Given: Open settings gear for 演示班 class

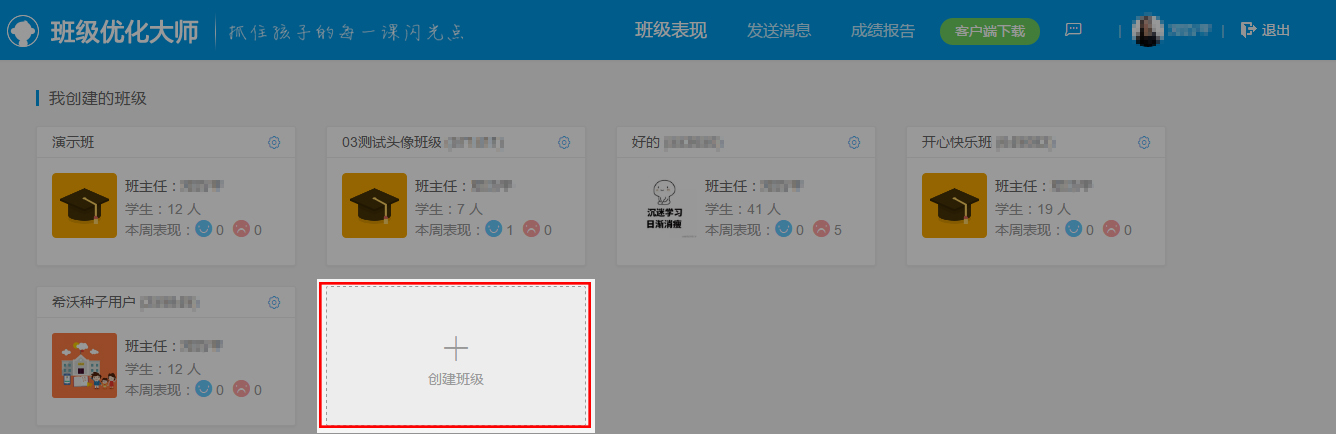Looking at the screenshot, I should 274,143.
